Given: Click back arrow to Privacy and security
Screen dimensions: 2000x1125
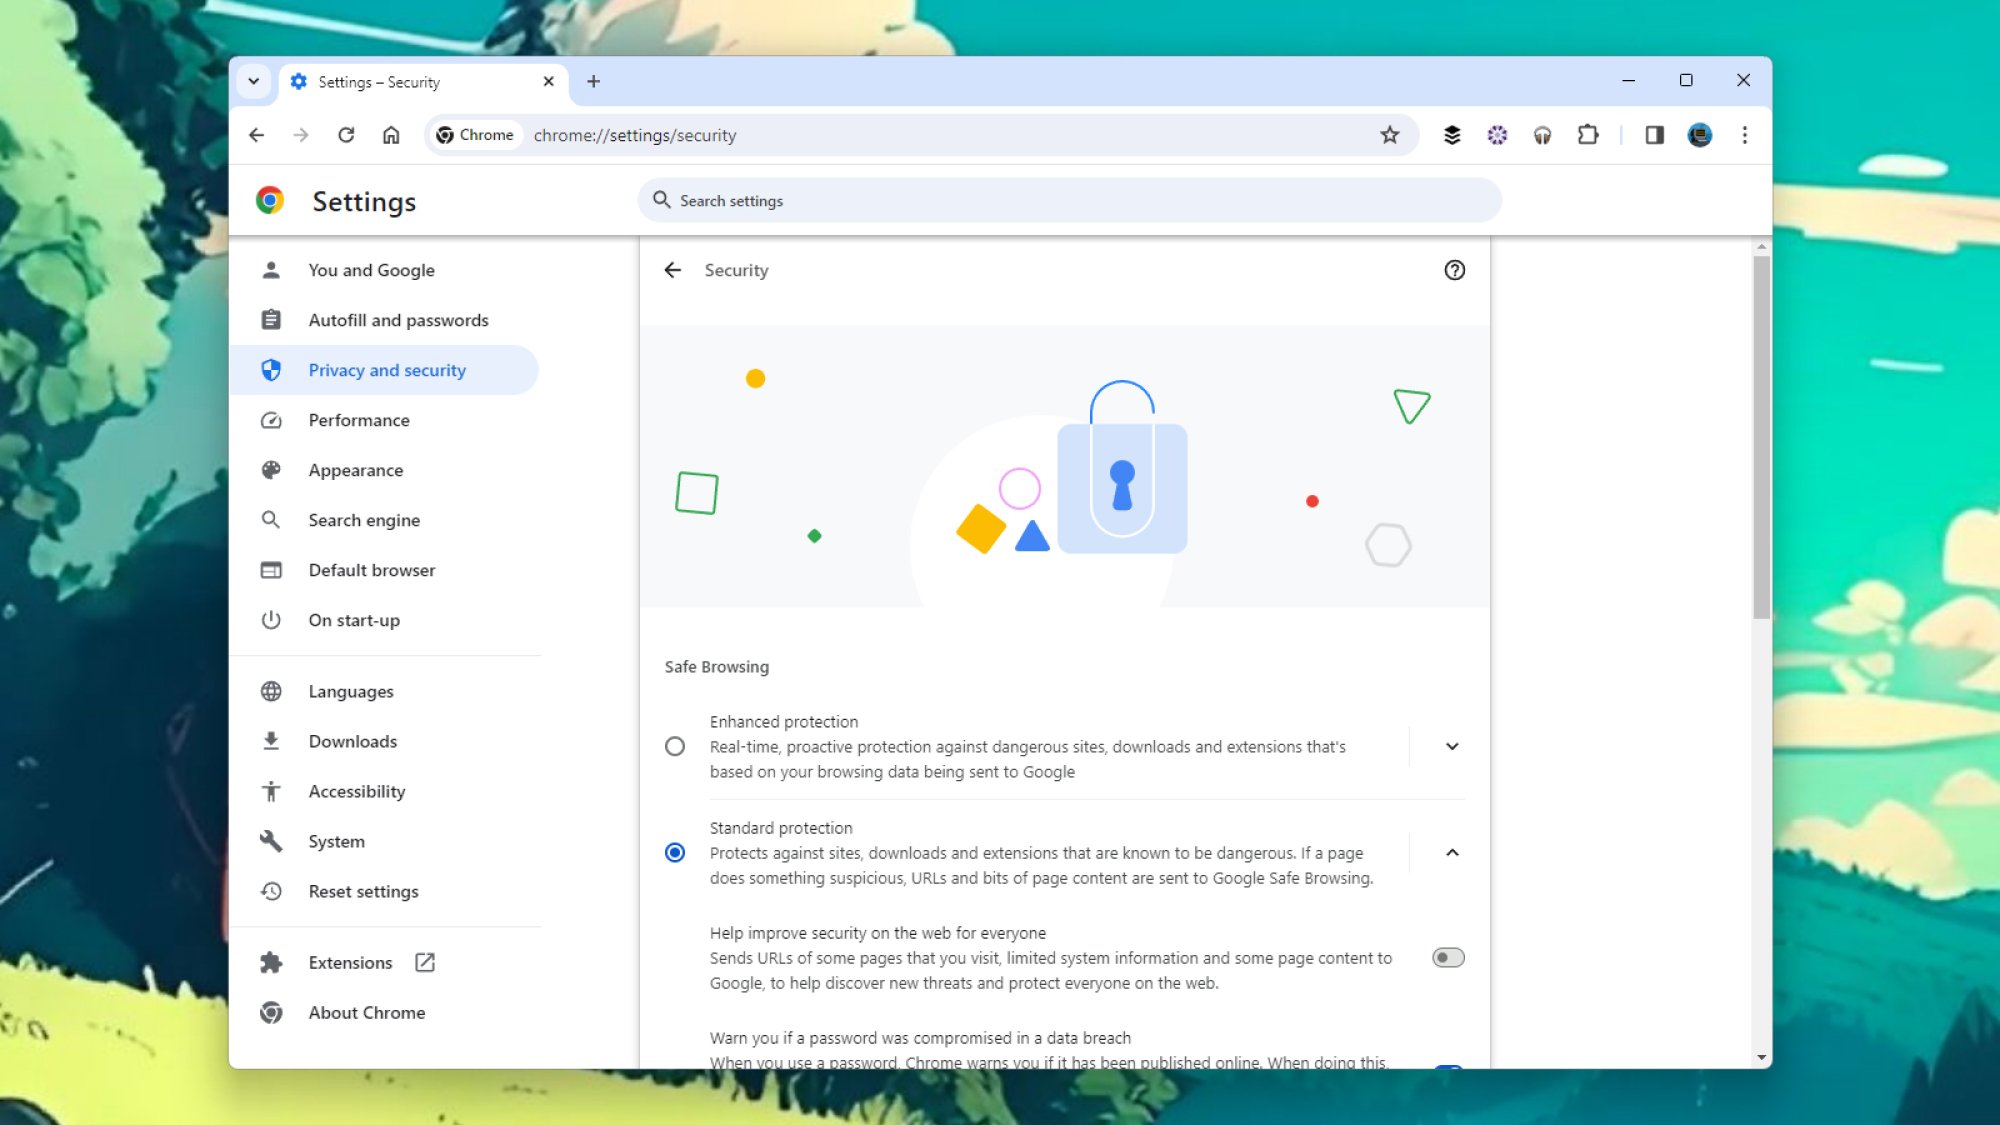Looking at the screenshot, I should point(672,269).
